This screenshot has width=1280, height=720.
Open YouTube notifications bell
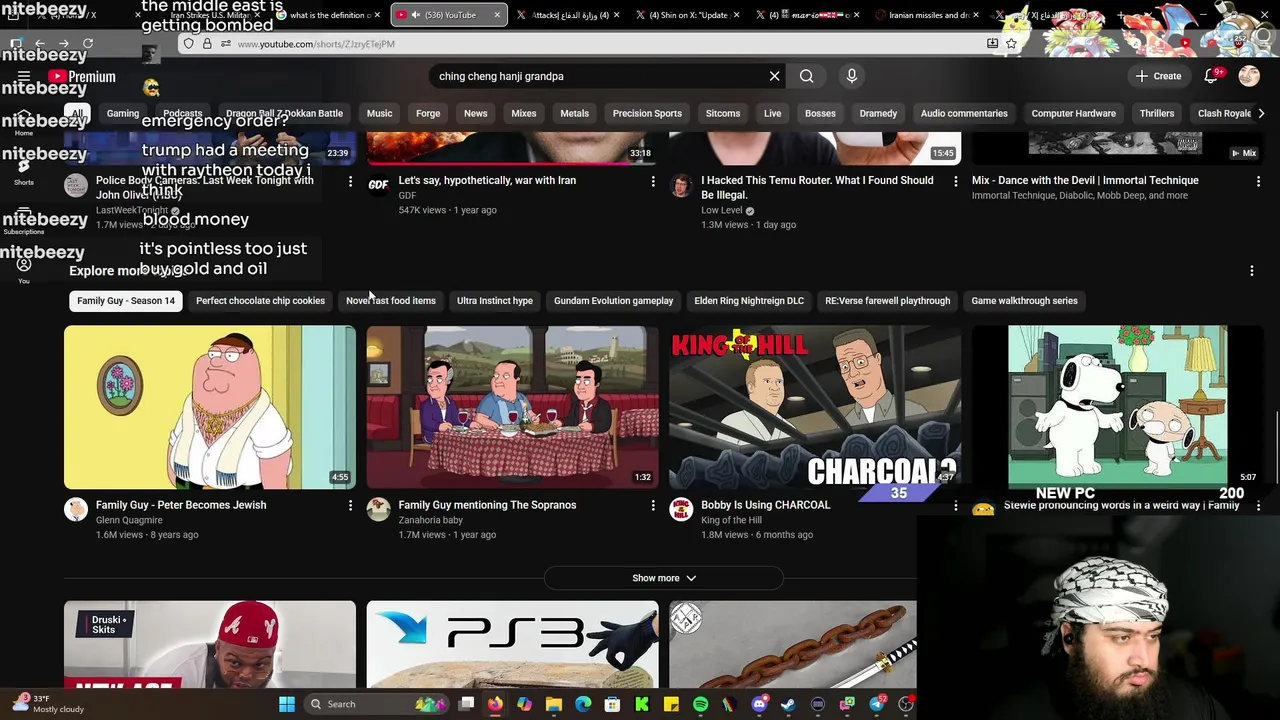[1211, 76]
